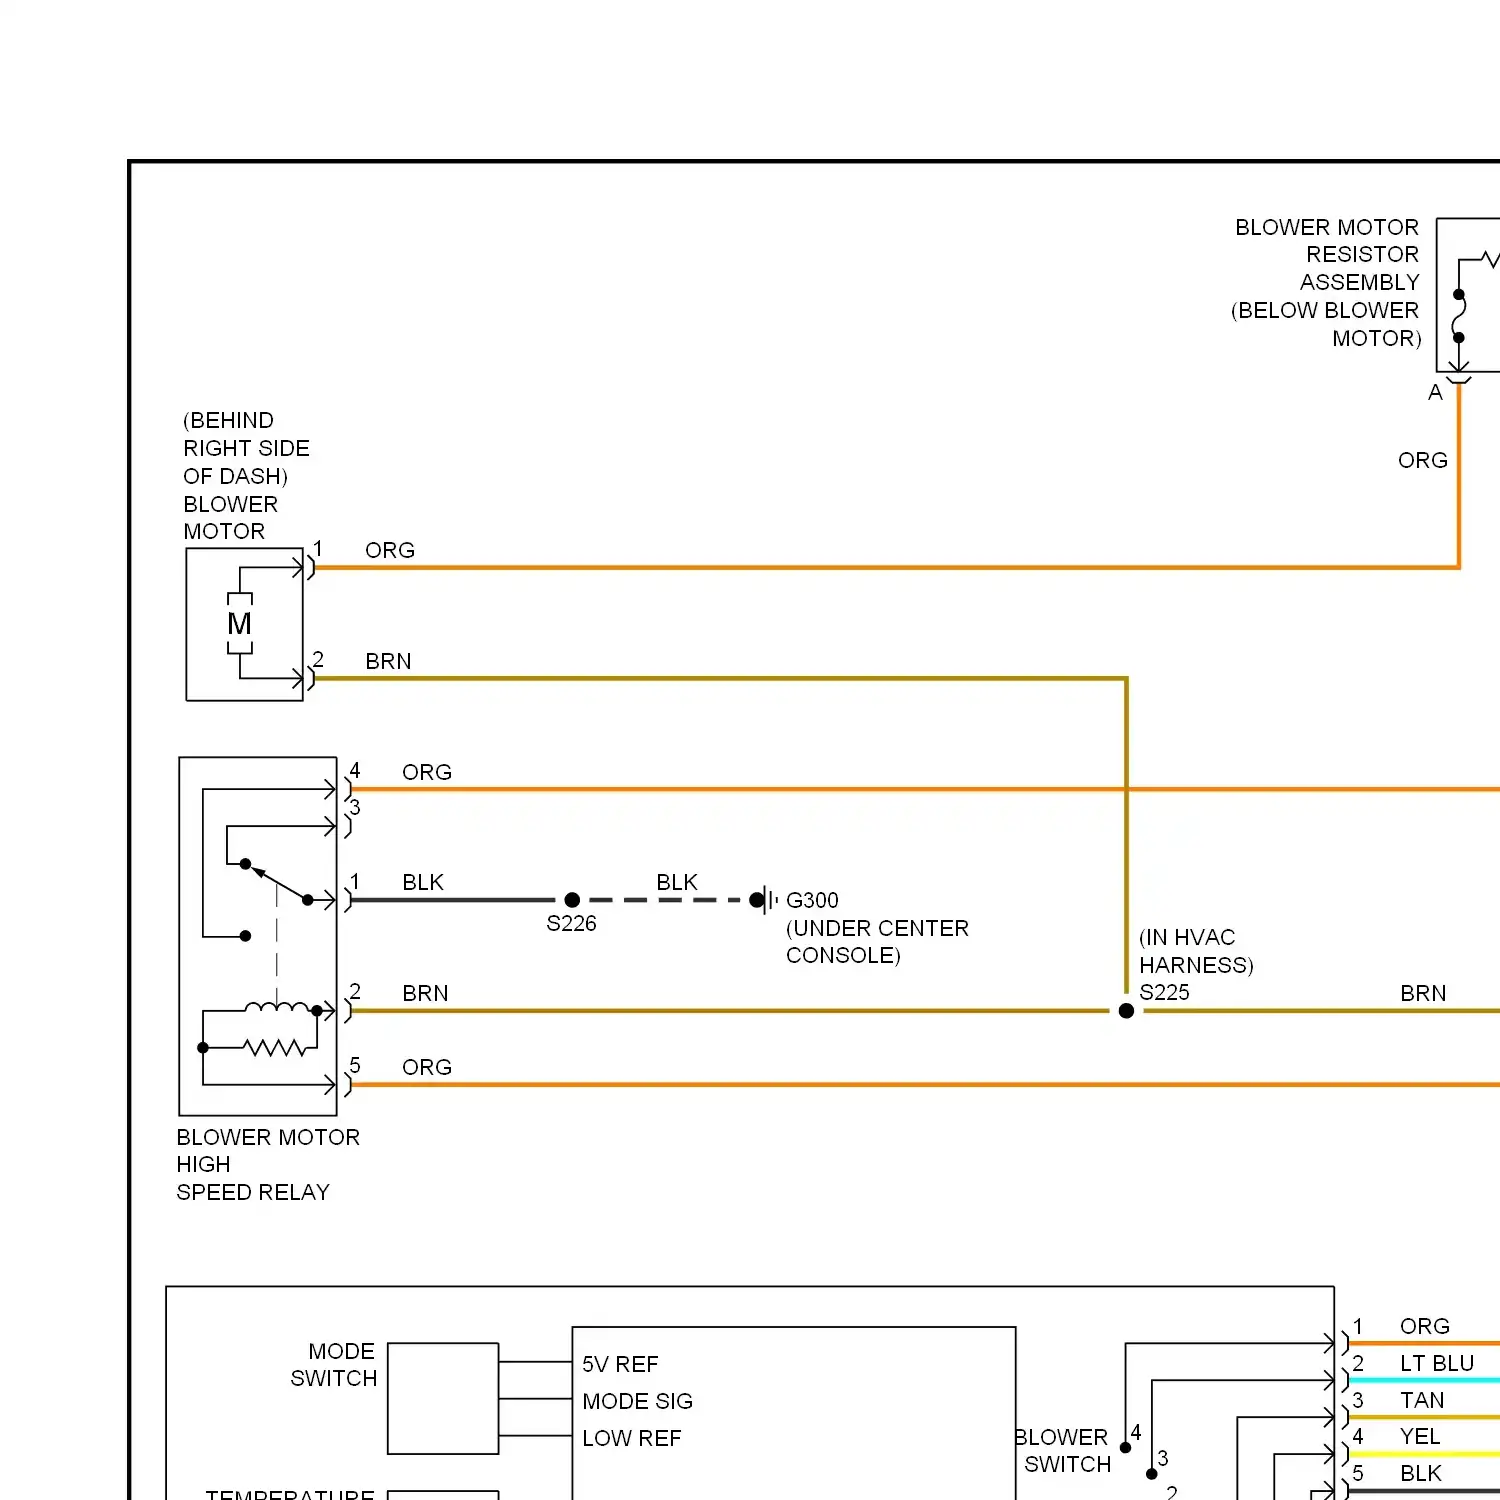Select BRN wire label at blower motor pin 2
Screen dimensions: 1500x1500
tap(388, 662)
